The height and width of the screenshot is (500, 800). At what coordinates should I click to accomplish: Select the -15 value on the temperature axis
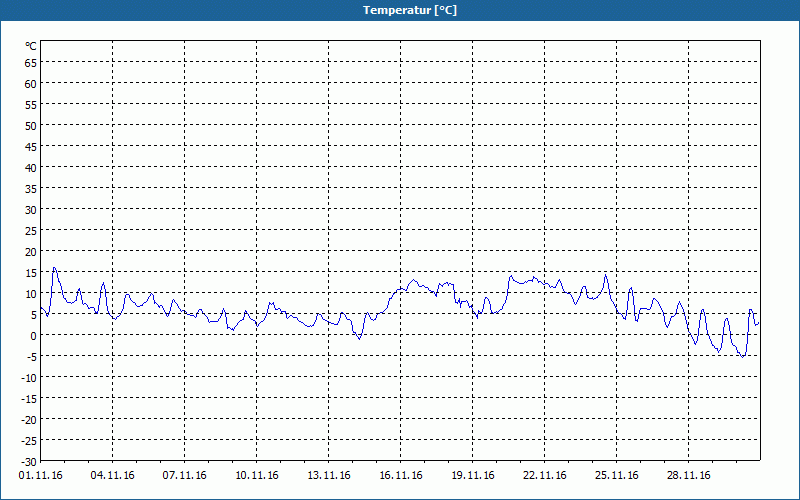click(29, 398)
